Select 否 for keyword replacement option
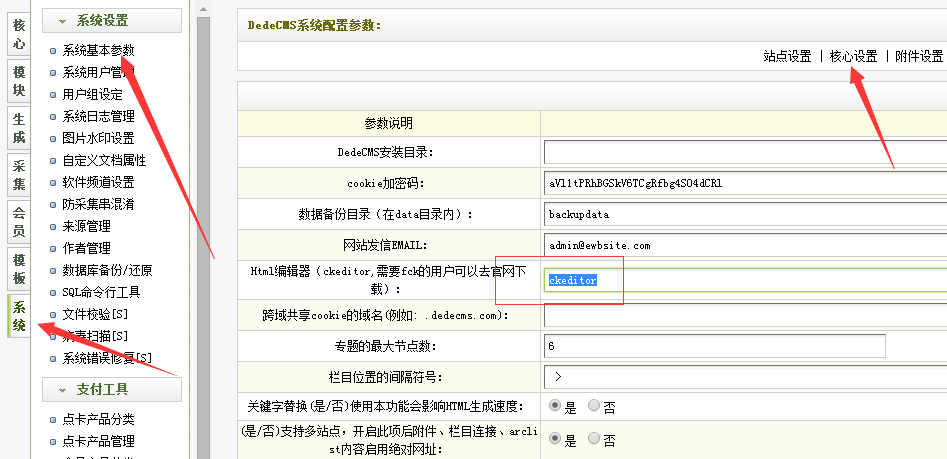947x459 pixels. (x=594, y=406)
